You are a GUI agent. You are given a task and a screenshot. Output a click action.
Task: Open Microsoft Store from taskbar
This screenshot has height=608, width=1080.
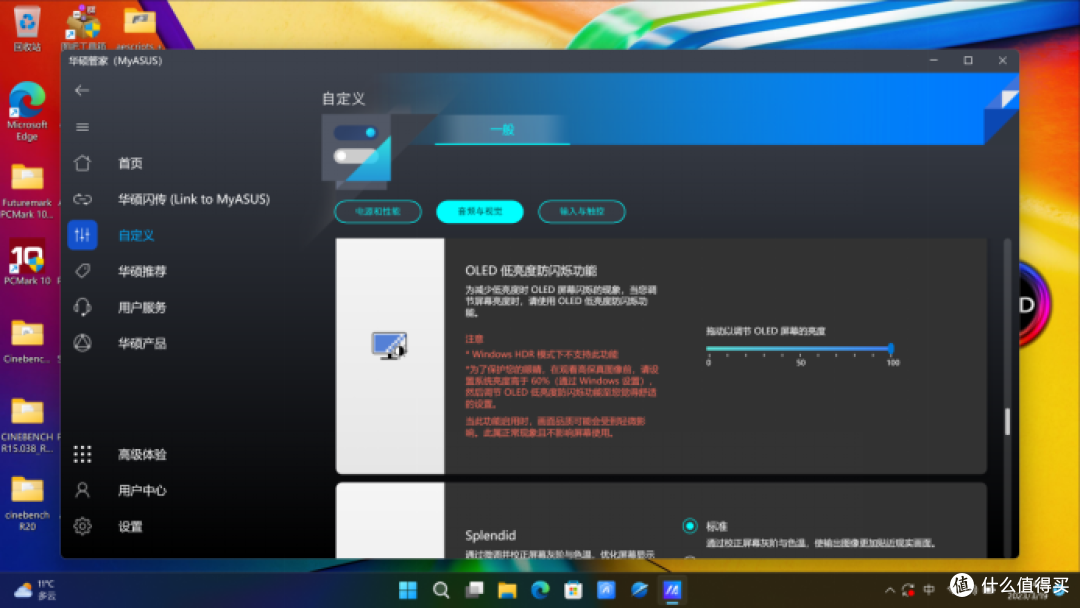[x=573, y=590]
